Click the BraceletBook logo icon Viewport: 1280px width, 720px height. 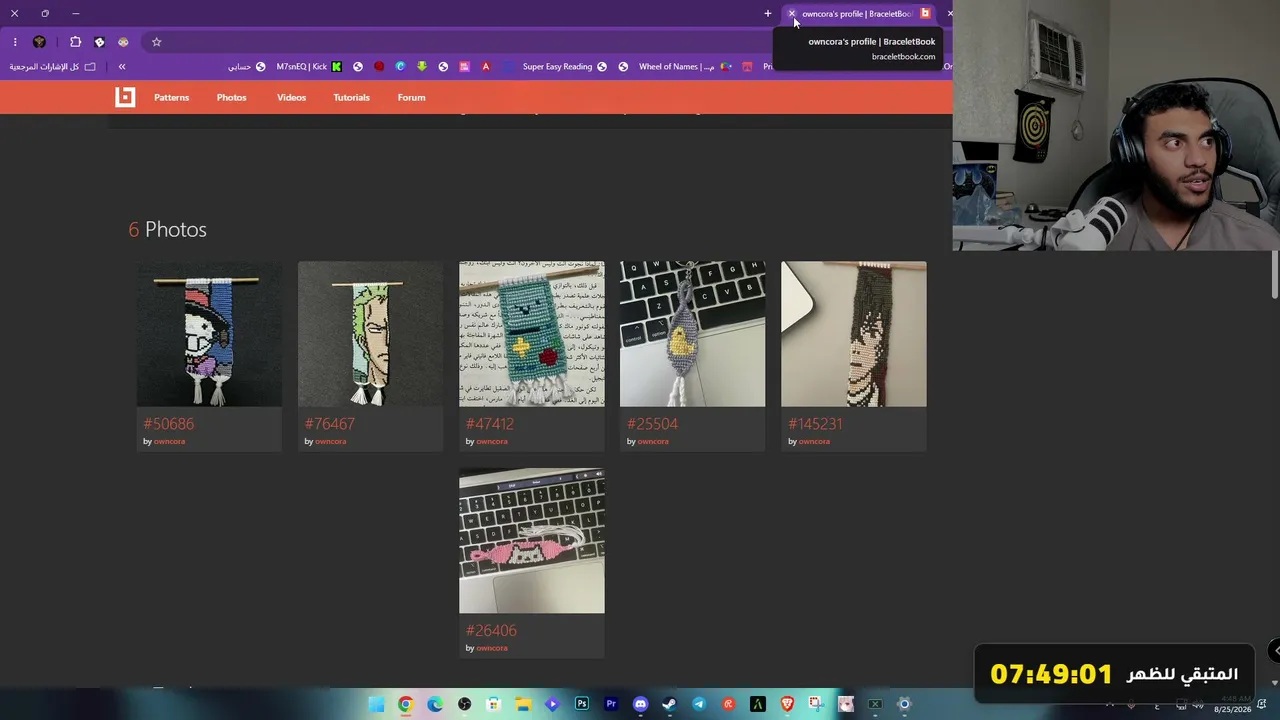pyautogui.click(x=125, y=97)
